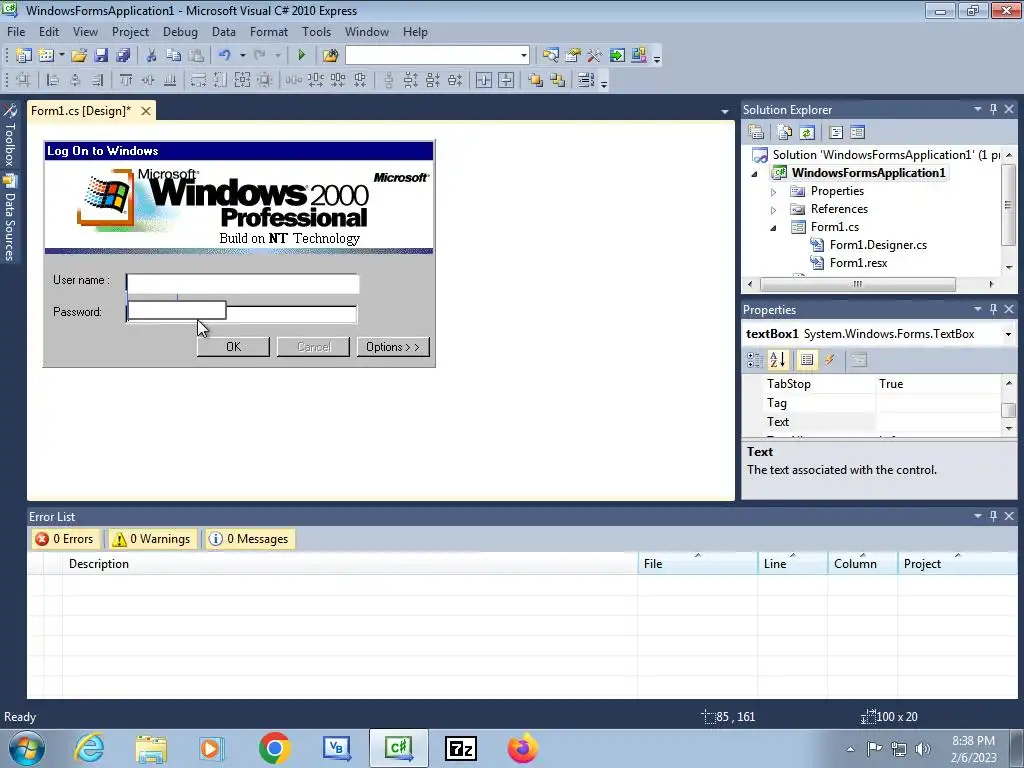1024x768 pixels.
Task: Click the Cancel button on the form
Action: coord(313,347)
